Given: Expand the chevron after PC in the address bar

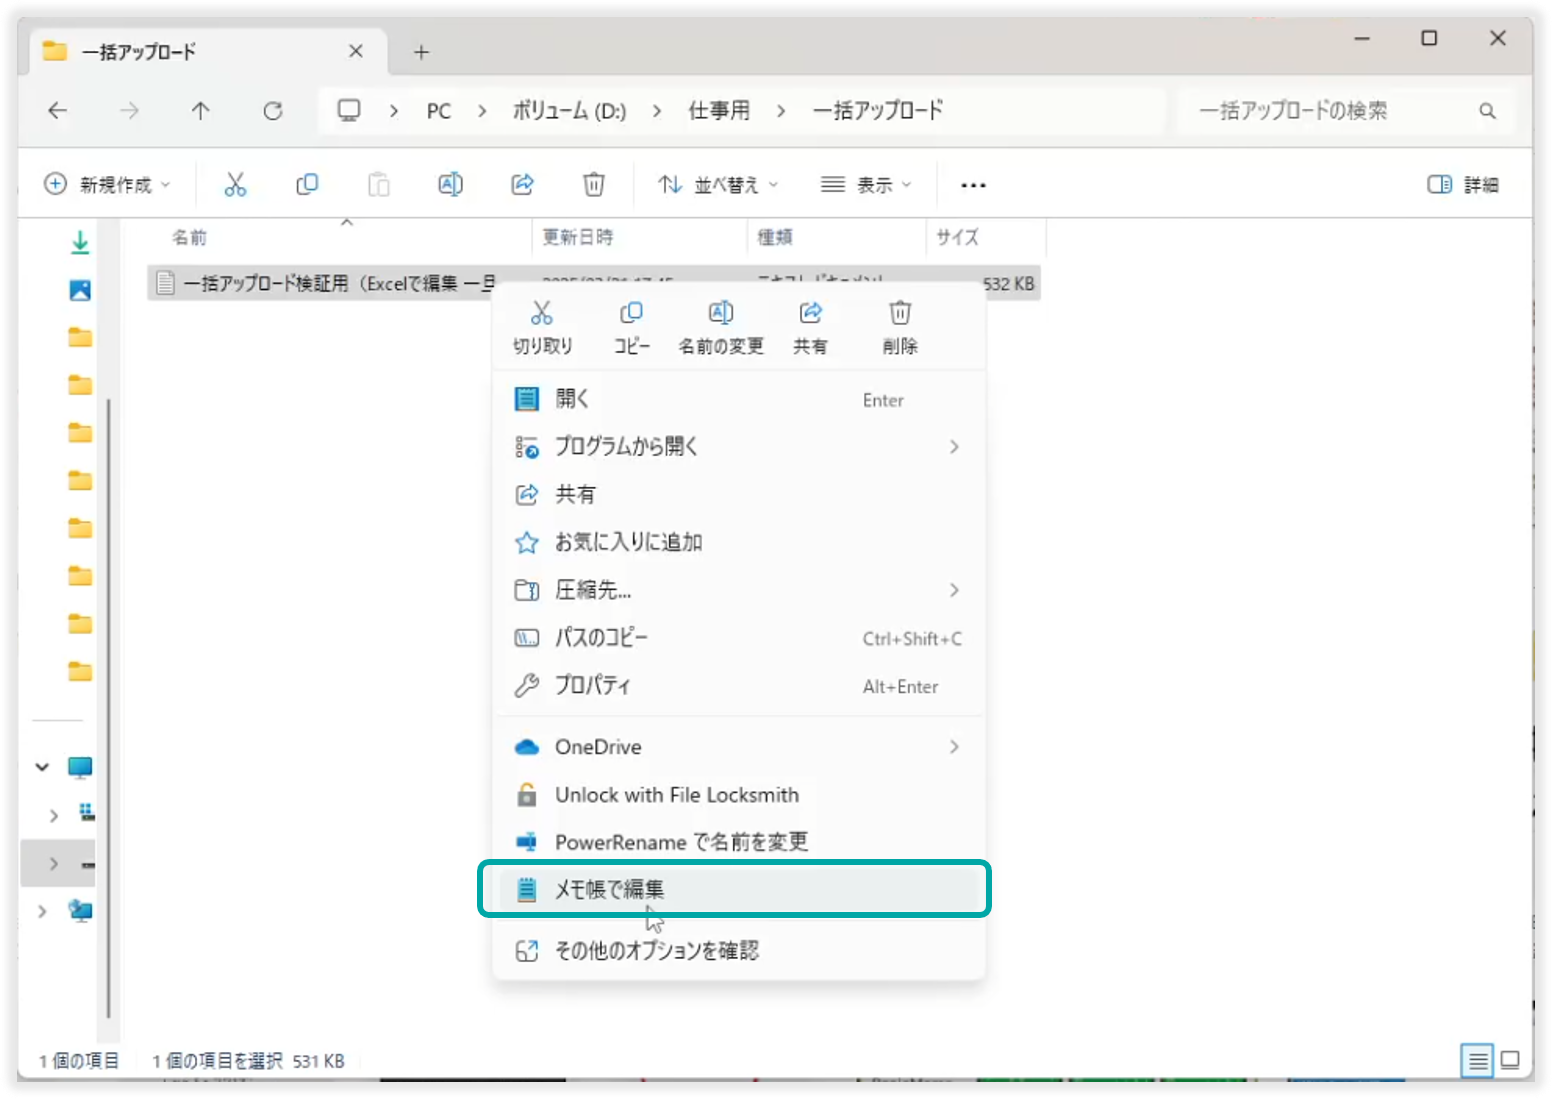Looking at the screenshot, I should click(482, 110).
